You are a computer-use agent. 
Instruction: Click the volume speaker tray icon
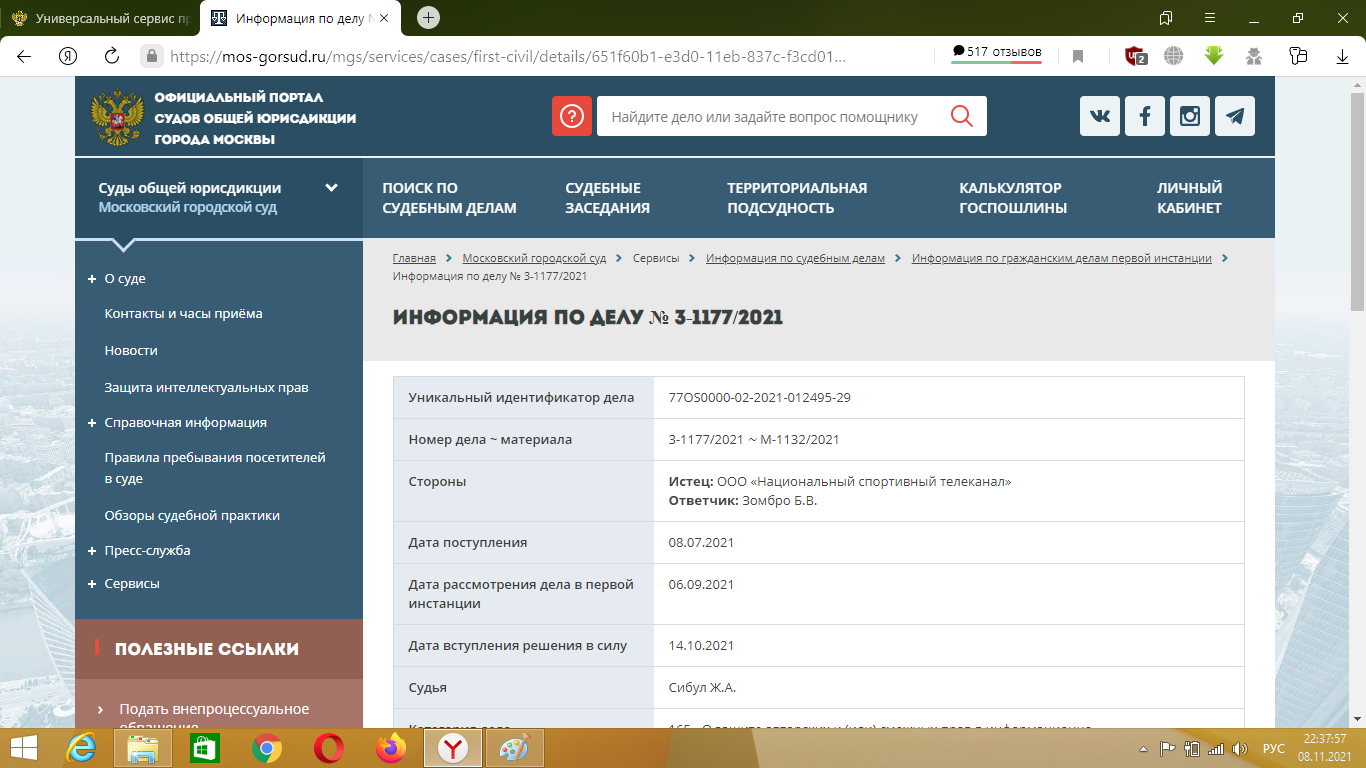point(1240,748)
